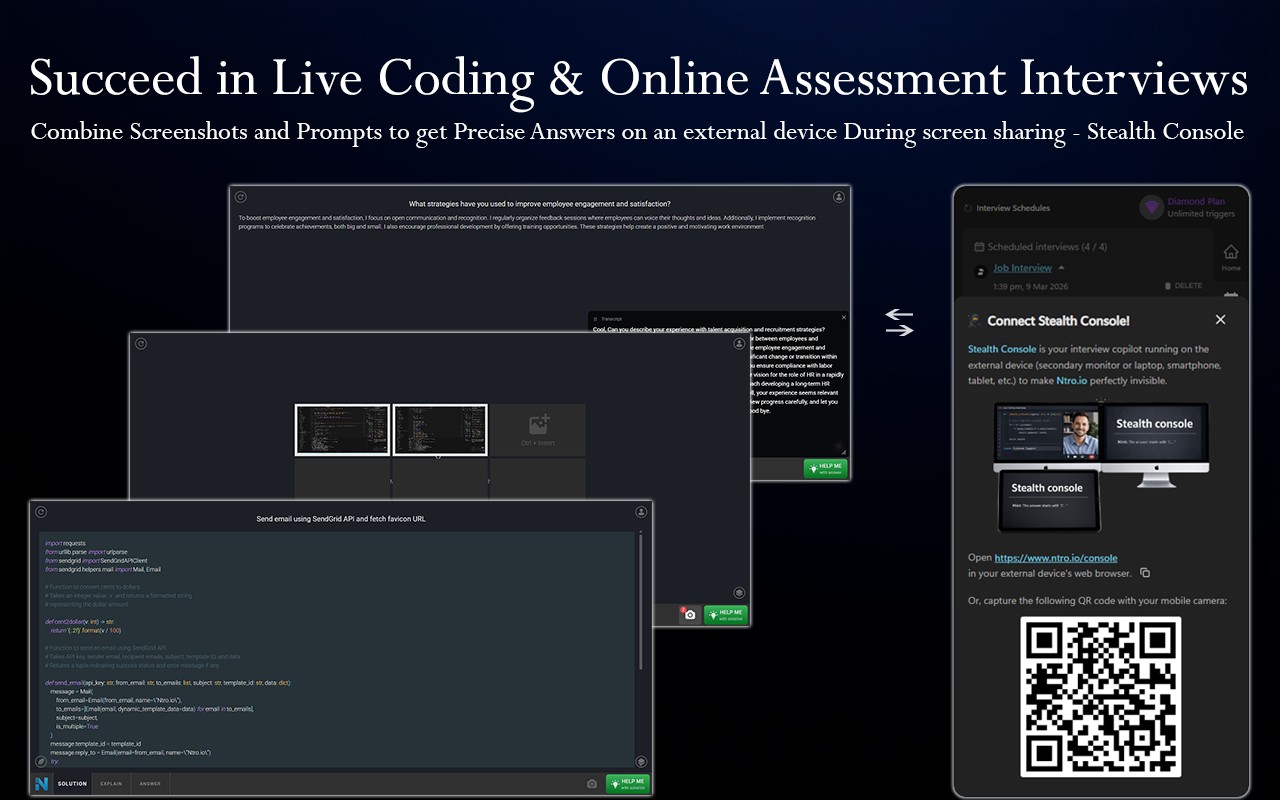Click the attachment icon at the code panel's lower left
Image resolution: width=1280 pixels, height=800 pixels.
pos(41,761)
